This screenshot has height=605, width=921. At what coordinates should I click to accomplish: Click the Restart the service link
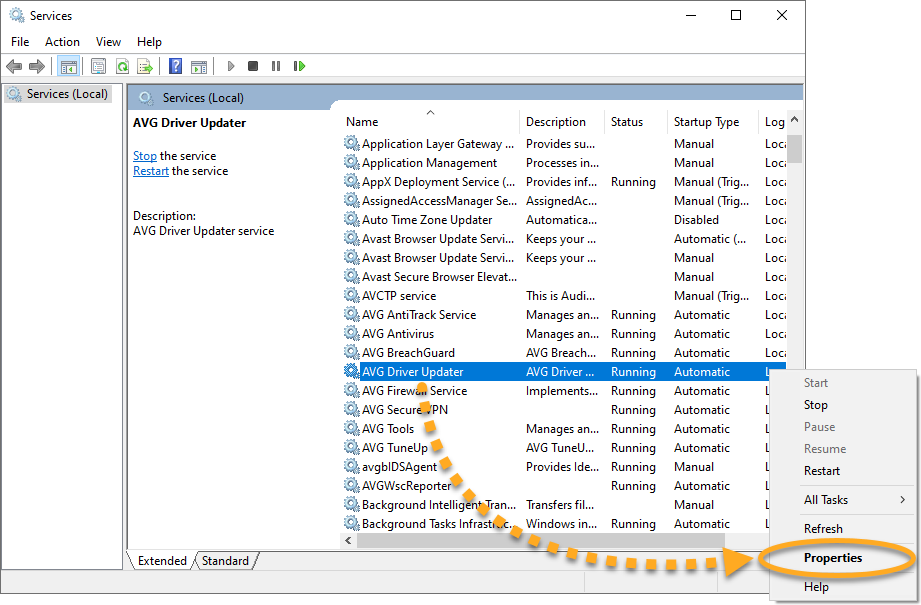151,171
